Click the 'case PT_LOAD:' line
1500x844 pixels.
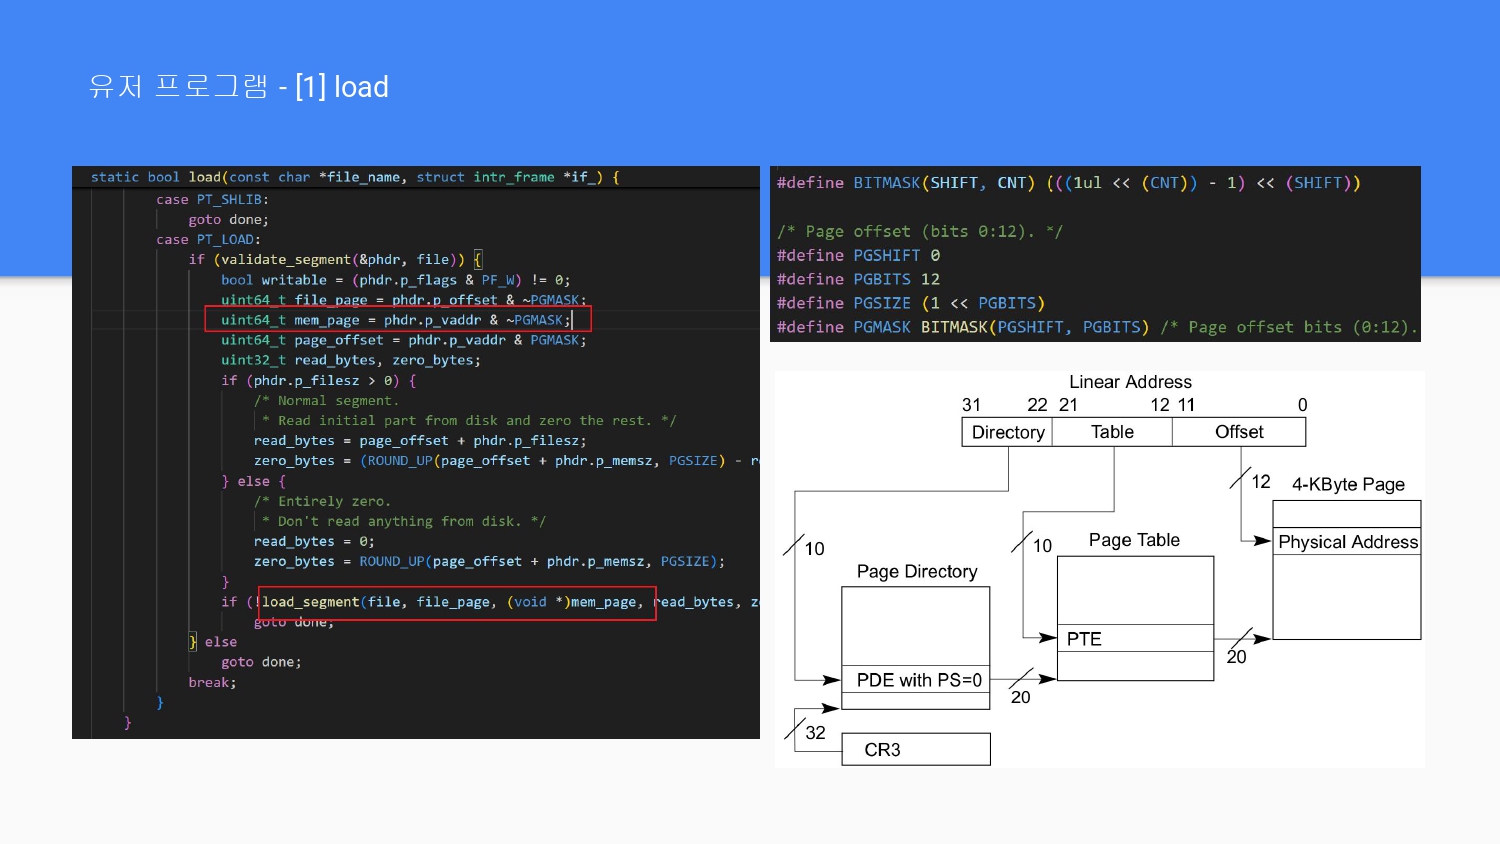coord(208,239)
